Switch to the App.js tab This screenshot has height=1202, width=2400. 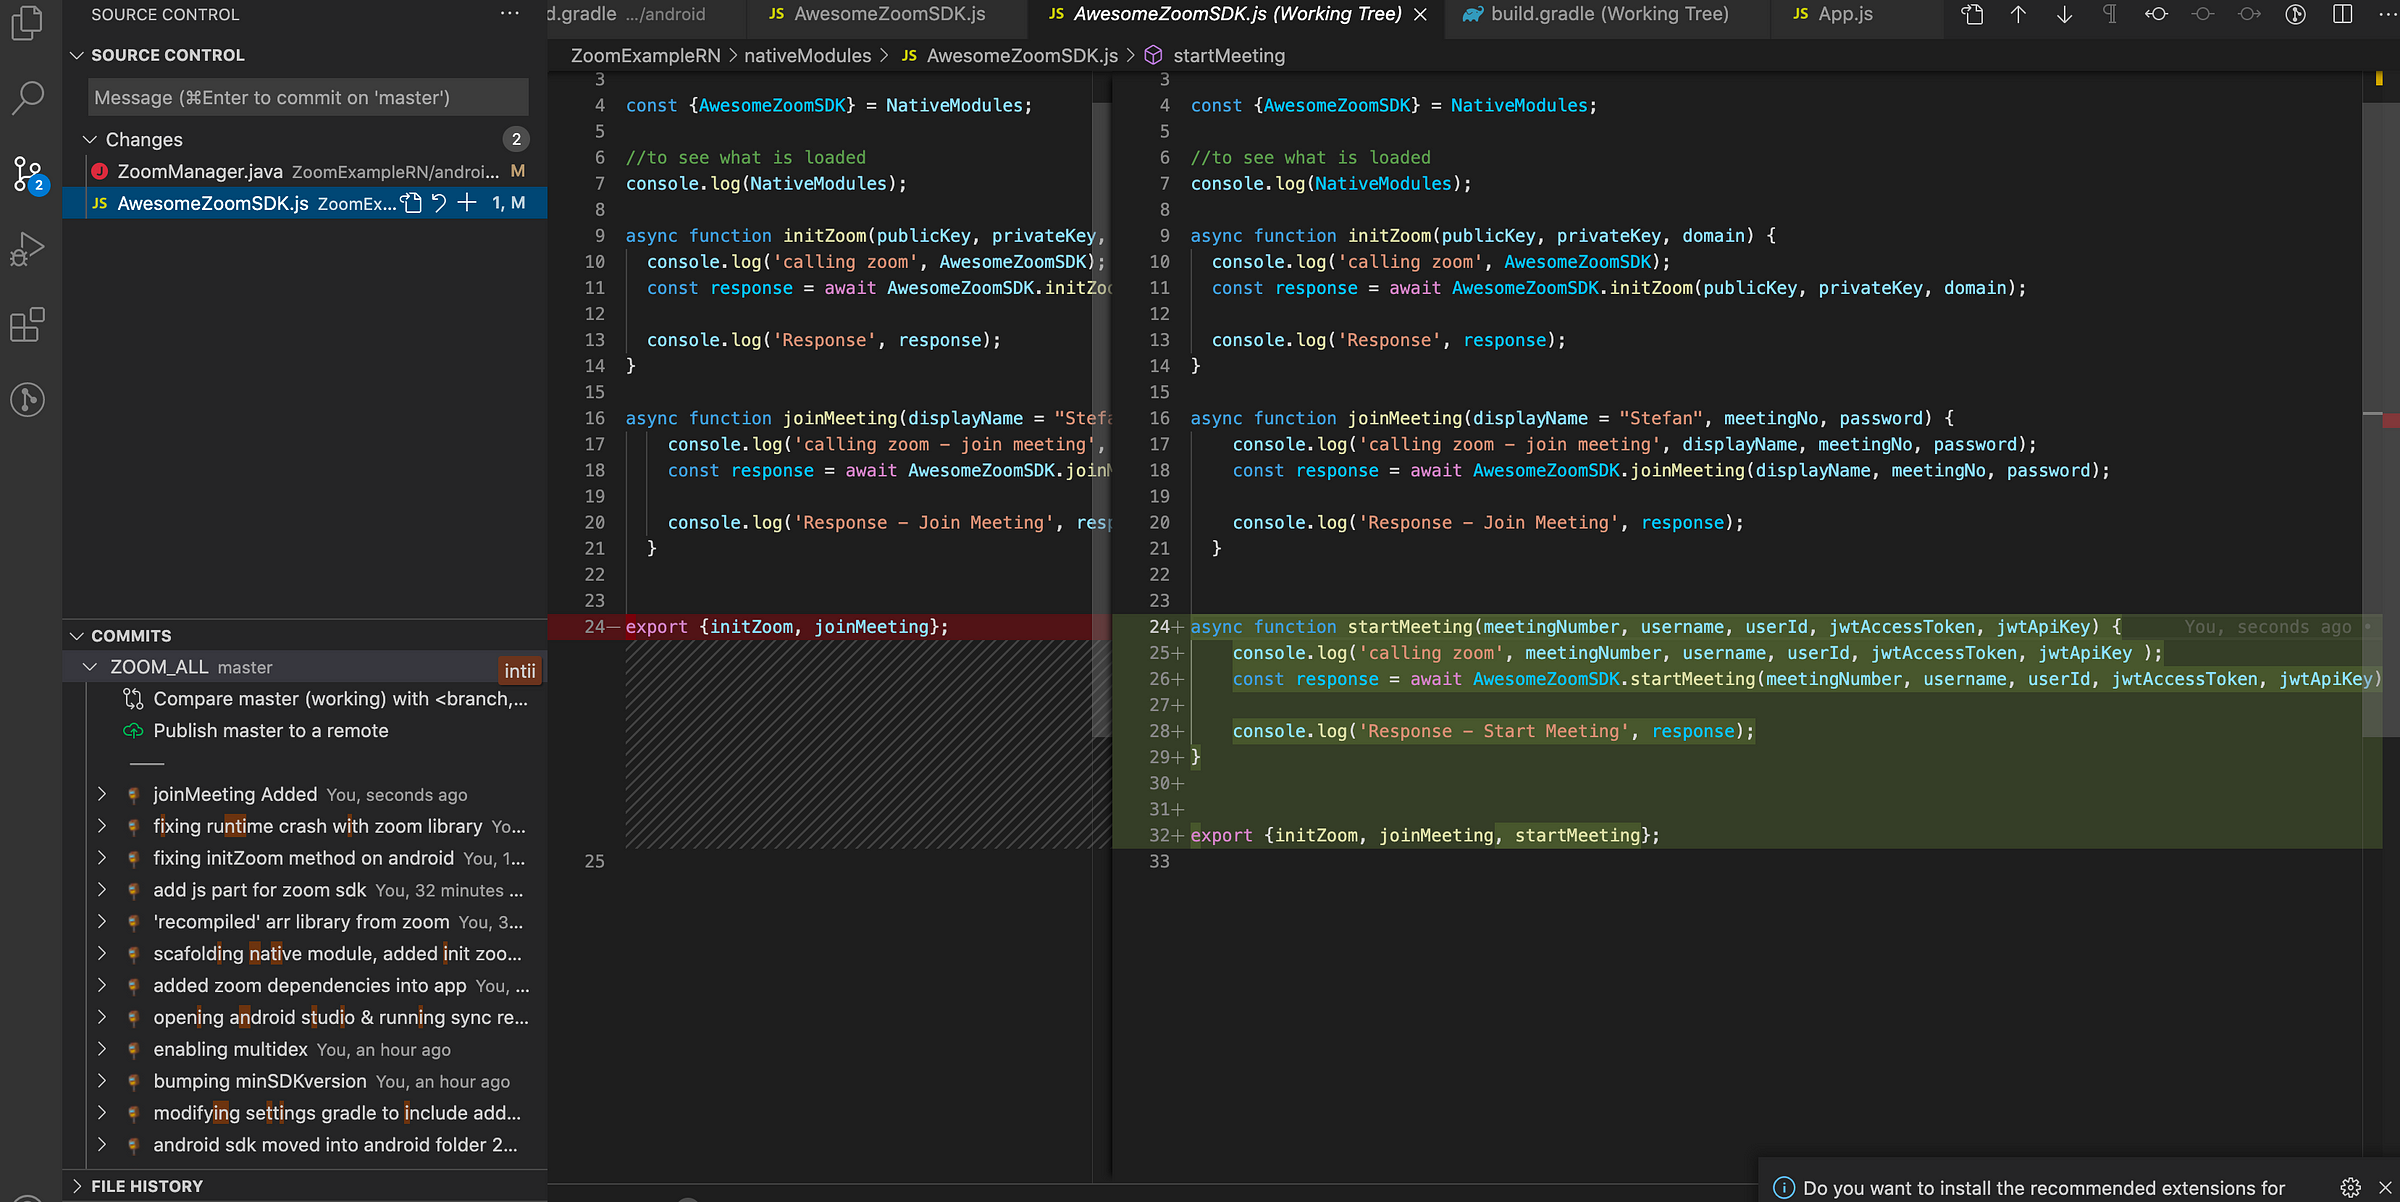1844,14
